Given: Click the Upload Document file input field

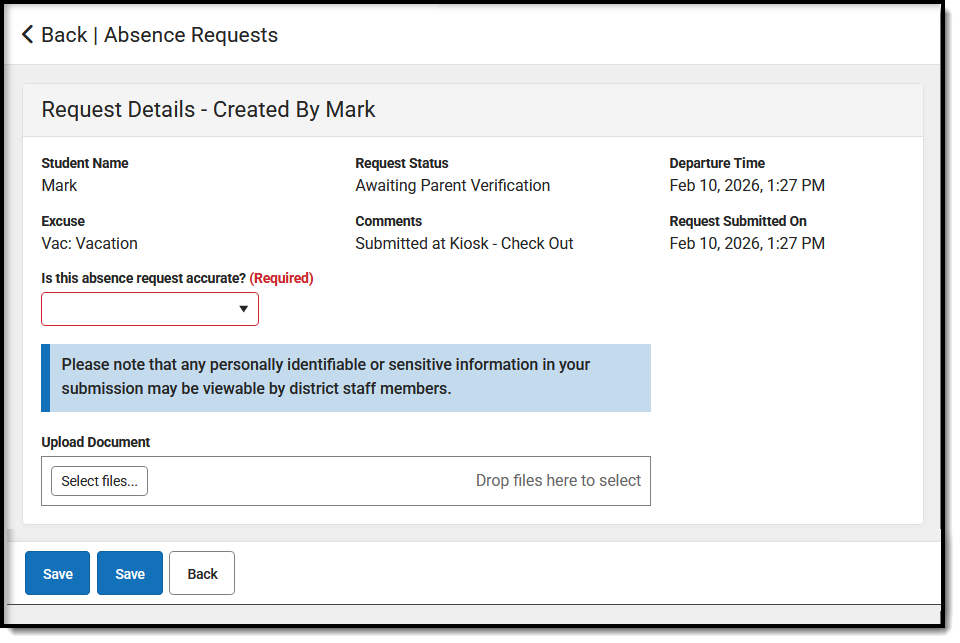Looking at the screenshot, I should 346,480.
